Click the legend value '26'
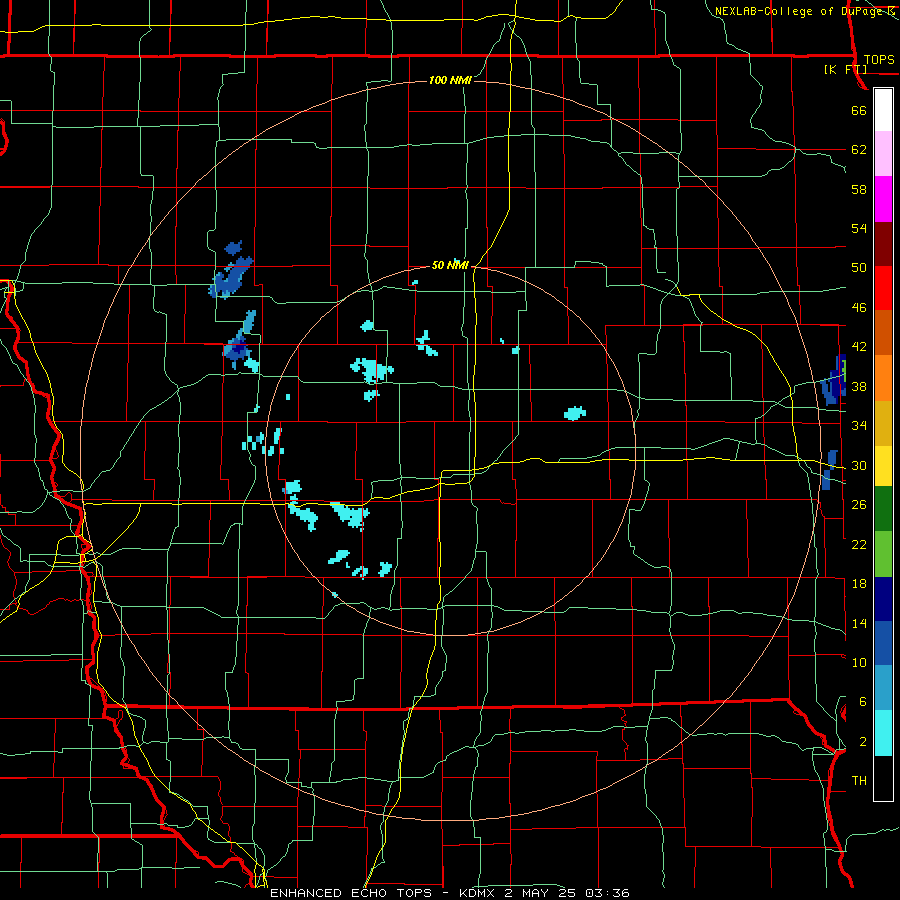The width and height of the screenshot is (900, 900). tap(859, 505)
